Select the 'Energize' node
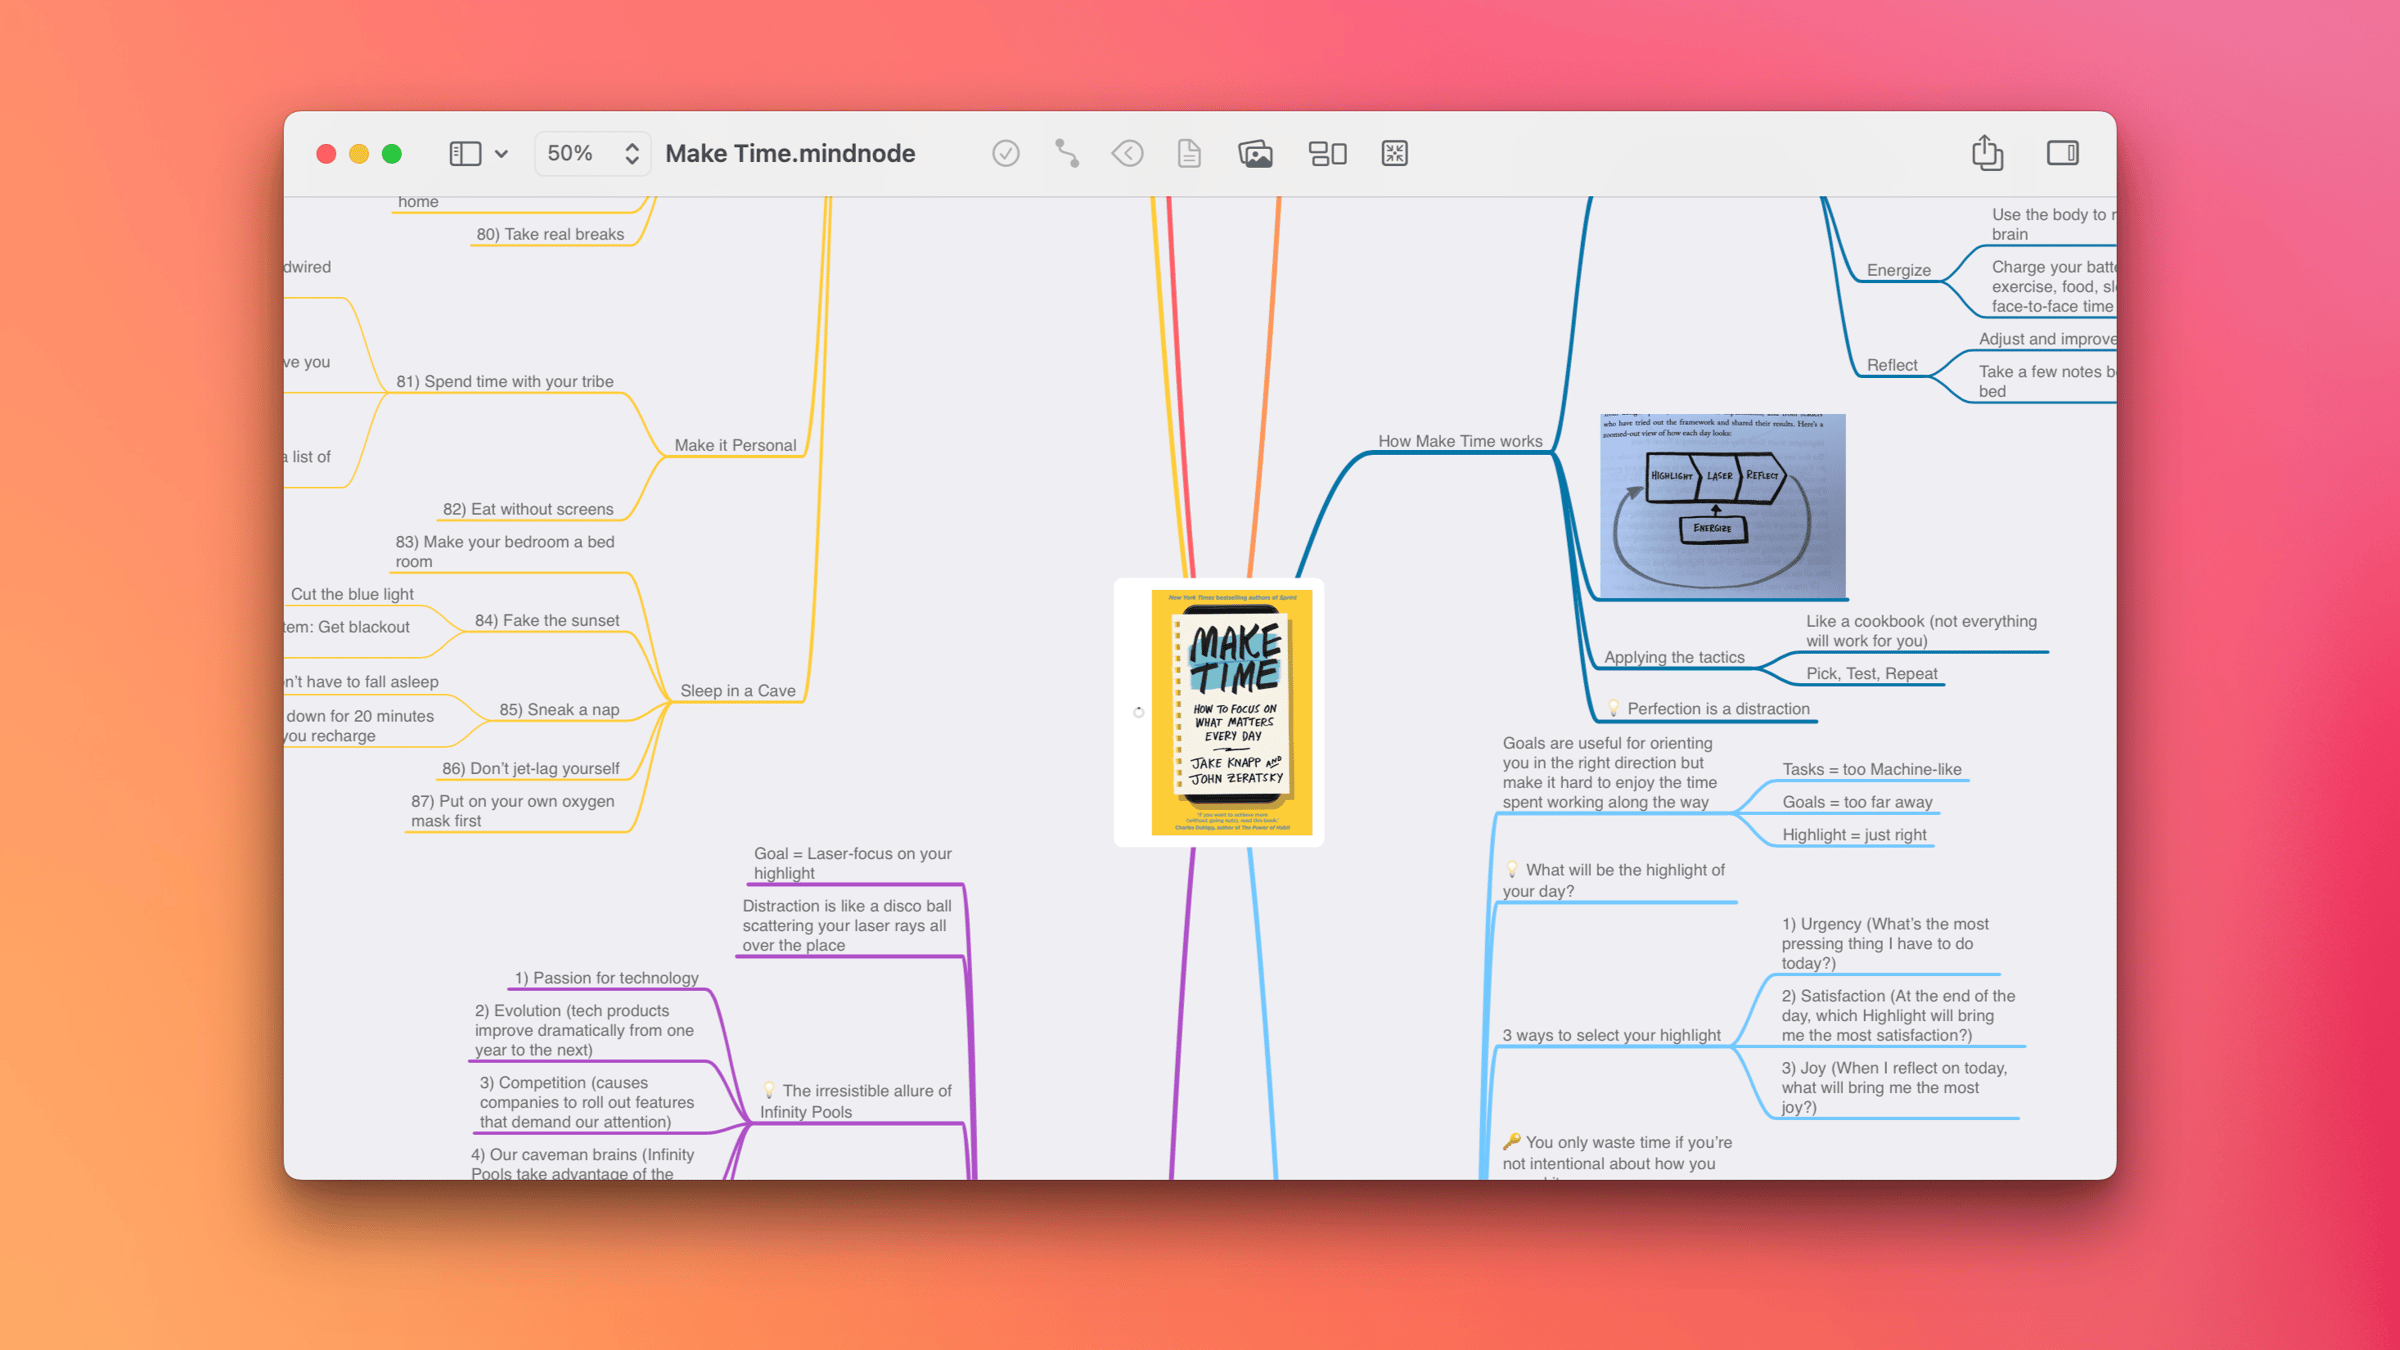The height and width of the screenshot is (1350, 2400). click(1898, 270)
